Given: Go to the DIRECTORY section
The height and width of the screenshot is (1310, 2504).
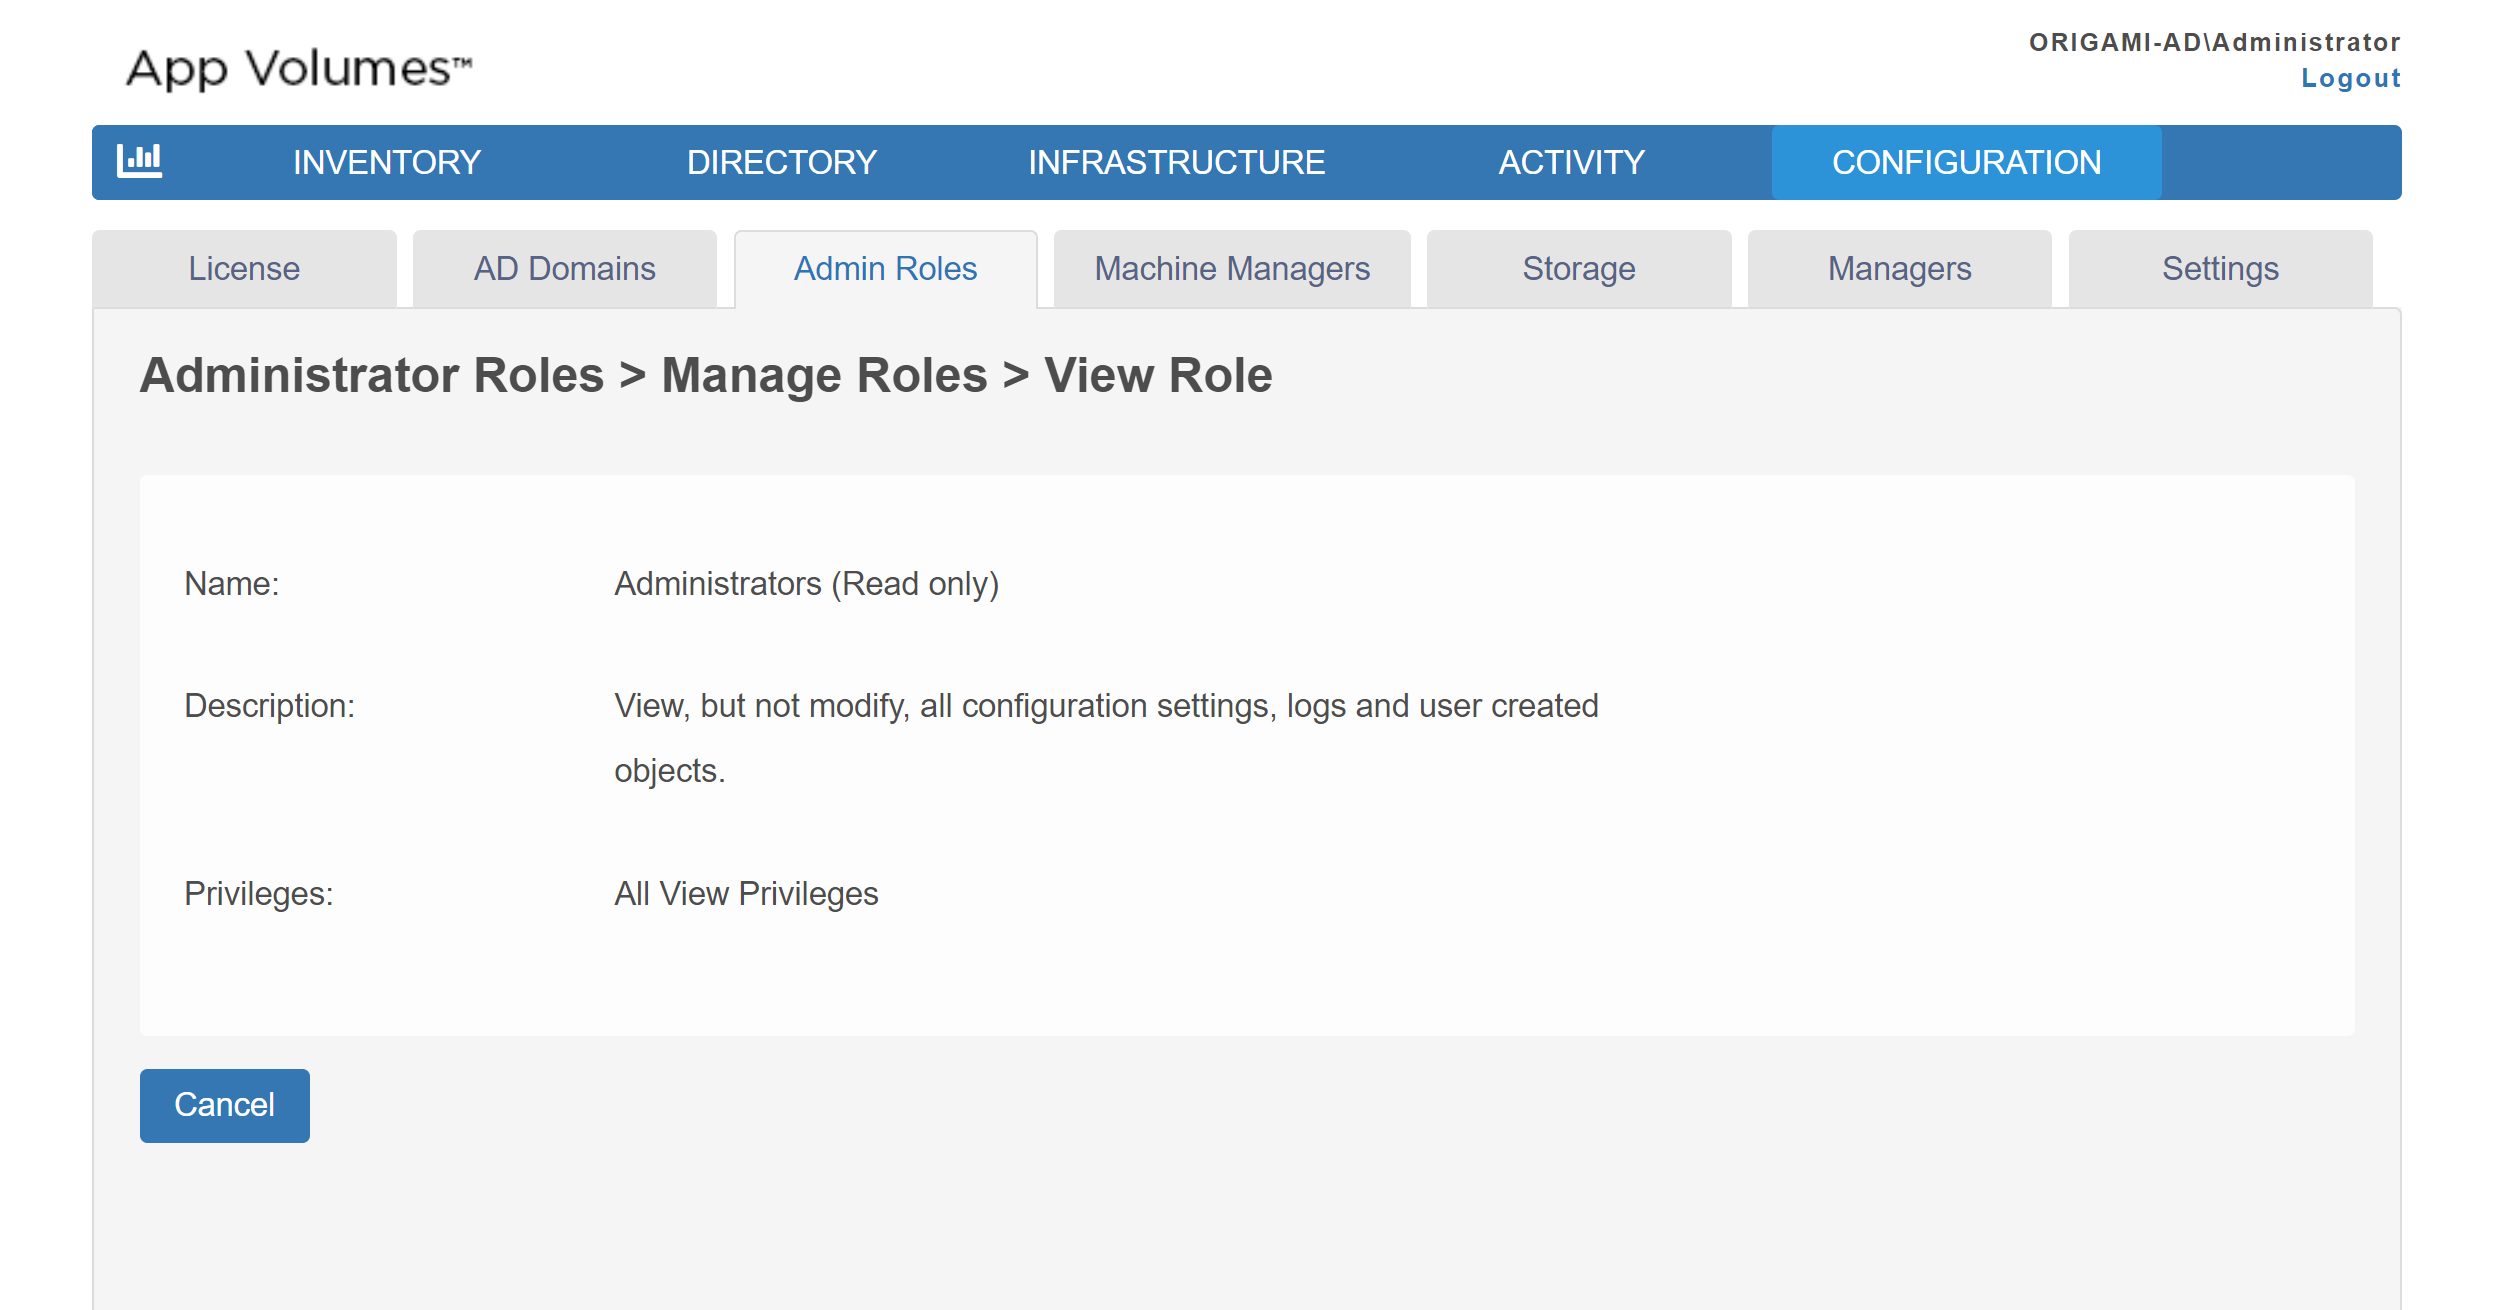Looking at the screenshot, I should (x=782, y=163).
